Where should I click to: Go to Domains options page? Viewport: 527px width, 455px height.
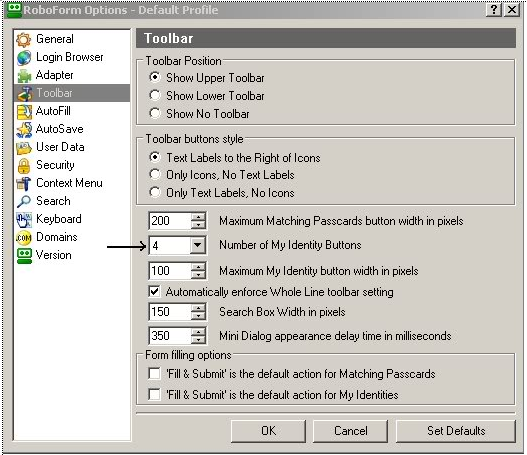pos(57,237)
